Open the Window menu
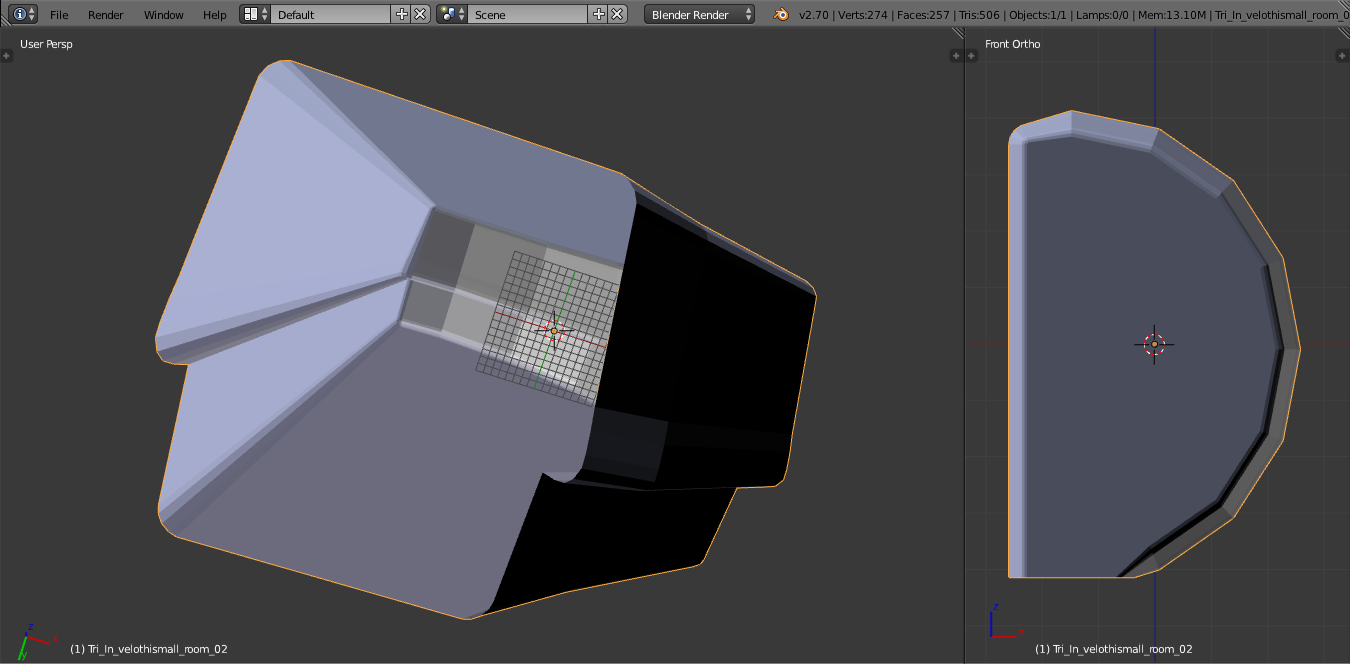Viewport: 1350px width, 664px height. [x=164, y=15]
